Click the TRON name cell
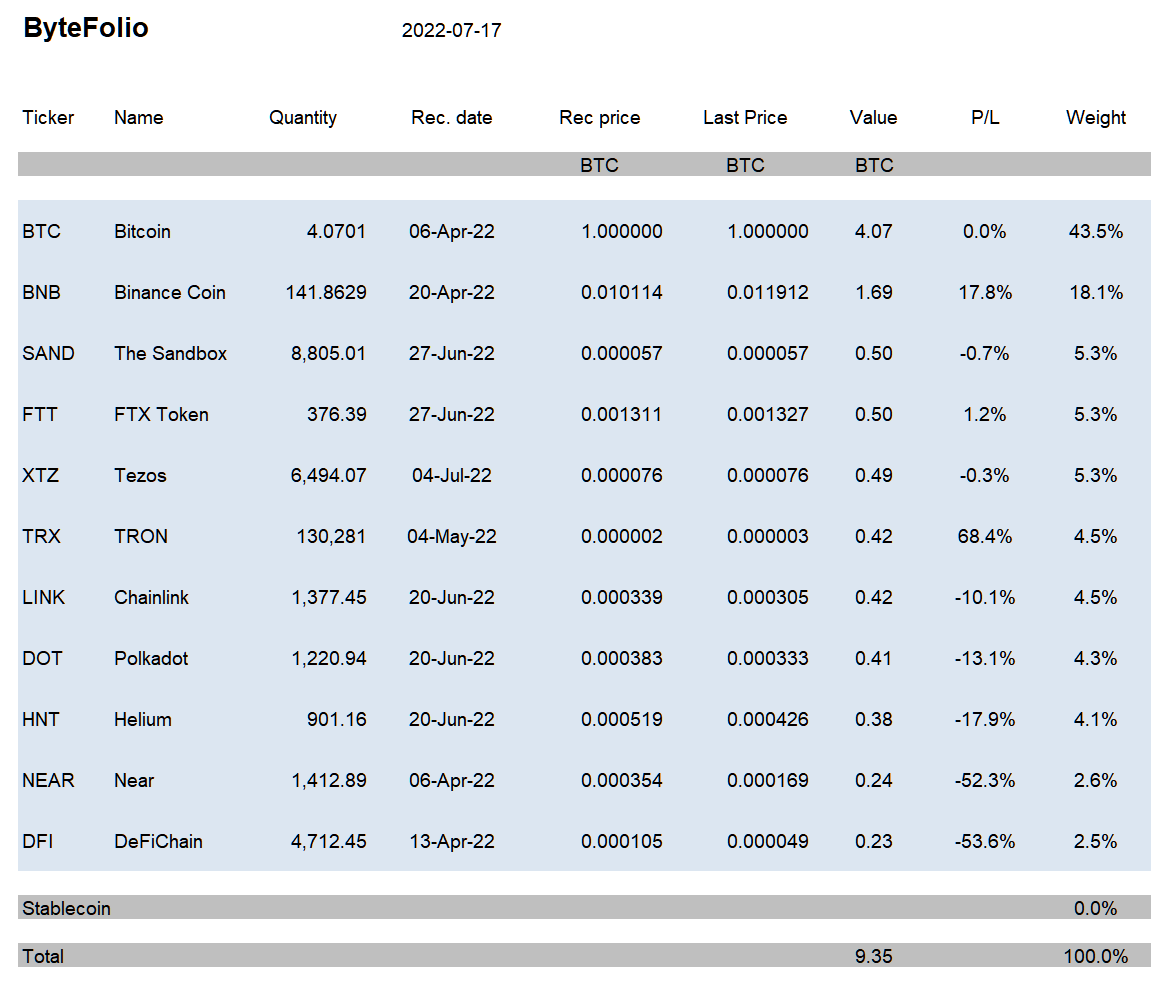This screenshot has height=994, width=1176. pyautogui.click(x=141, y=536)
